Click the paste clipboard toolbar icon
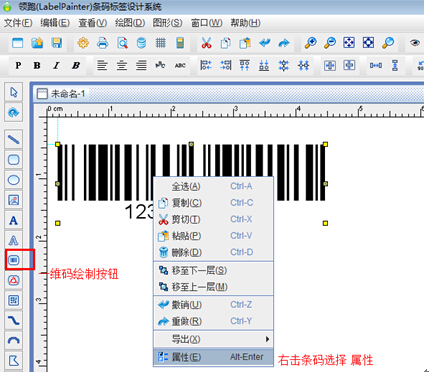The height and width of the screenshot is (372, 429). [245, 43]
